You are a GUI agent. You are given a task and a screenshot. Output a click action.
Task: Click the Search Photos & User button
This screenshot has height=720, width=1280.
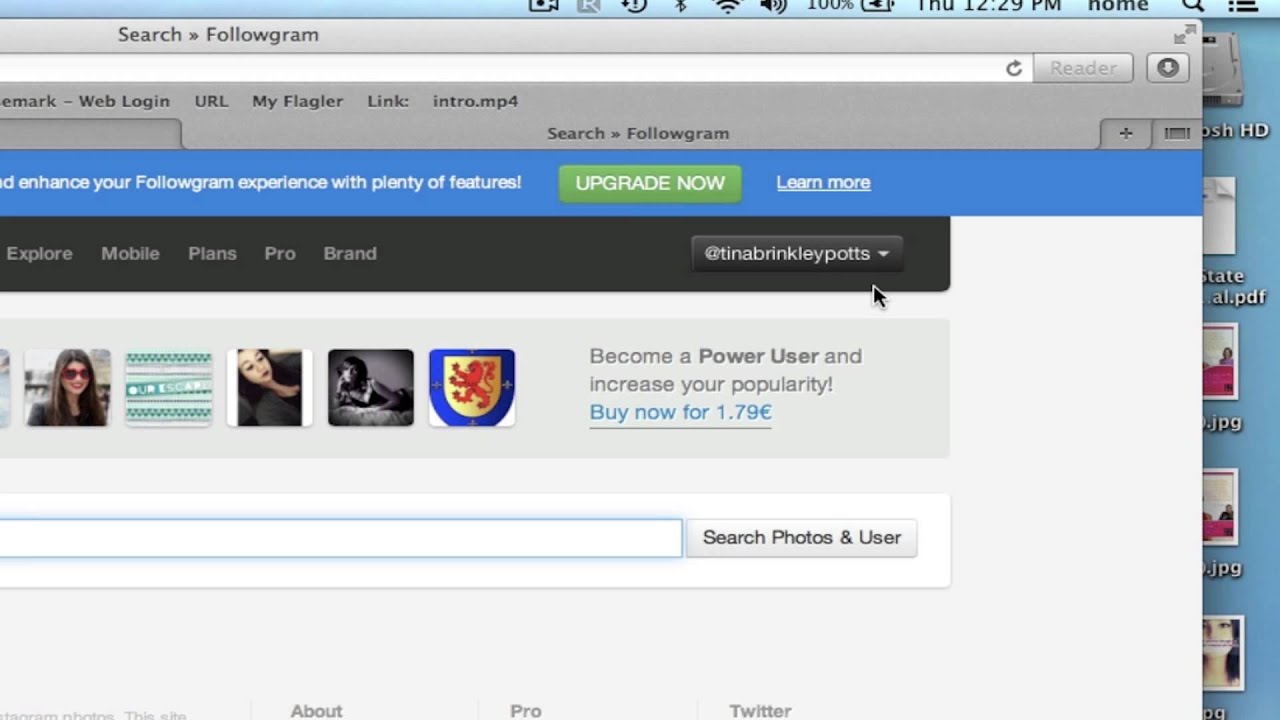802,538
